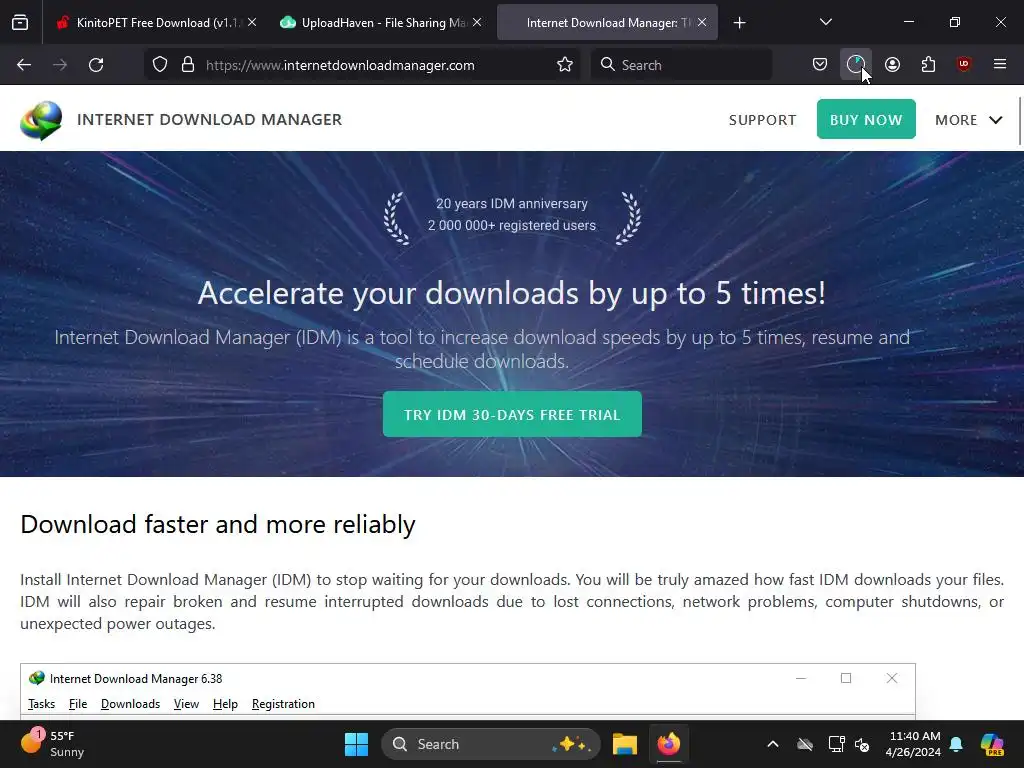Open View menu in IDM preview image
Image resolution: width=1024 pixels, height=768 pixels.
(186, 704)
